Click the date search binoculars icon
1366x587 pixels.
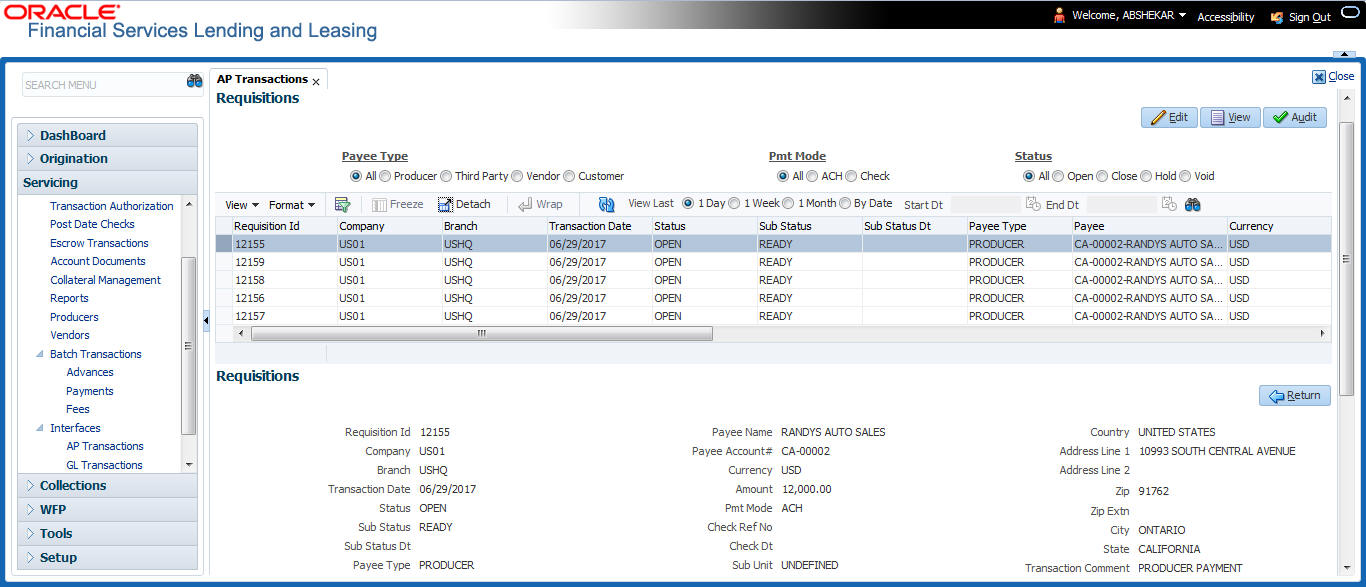tap(1193, 204)
